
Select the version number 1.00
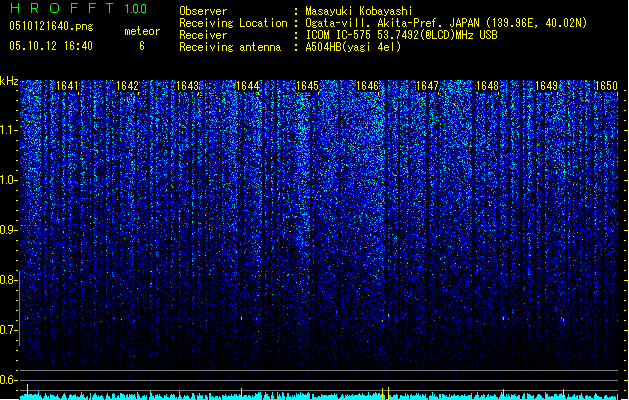coord(135,8)
